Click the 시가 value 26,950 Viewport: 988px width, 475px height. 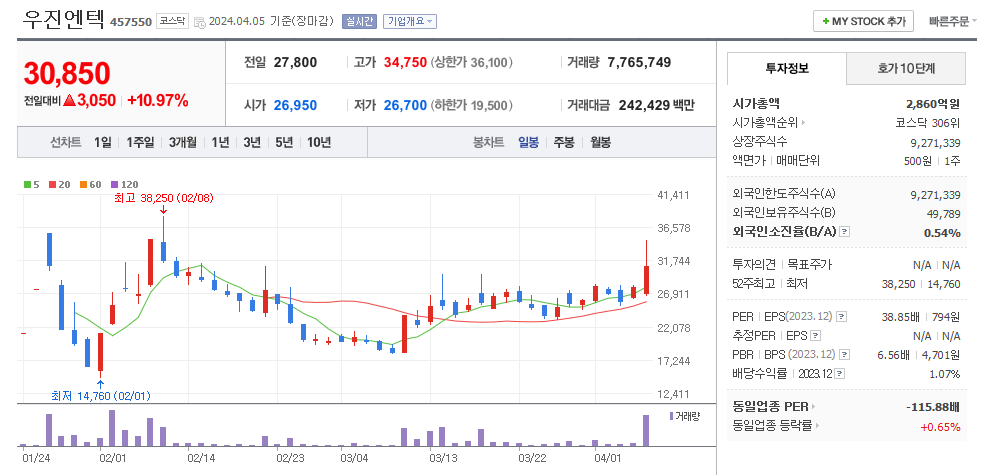pos(296,105)
